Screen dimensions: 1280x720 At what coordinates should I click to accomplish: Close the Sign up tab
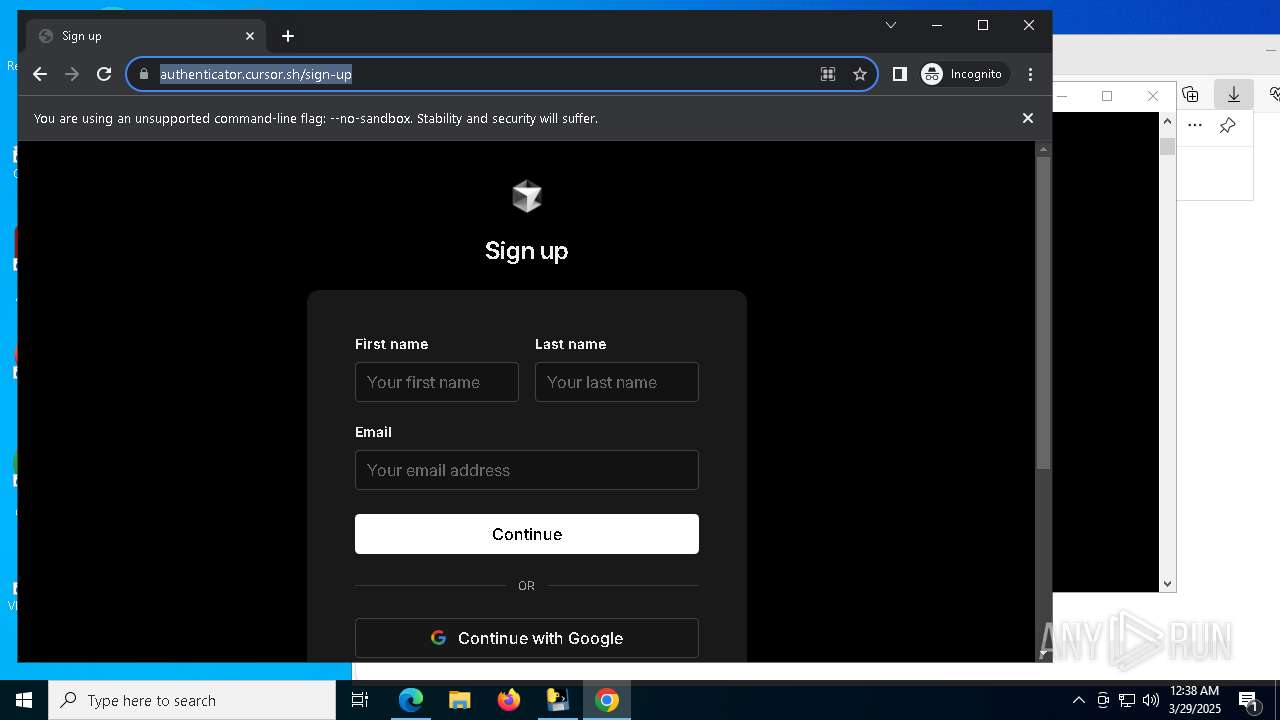[250, 36]
